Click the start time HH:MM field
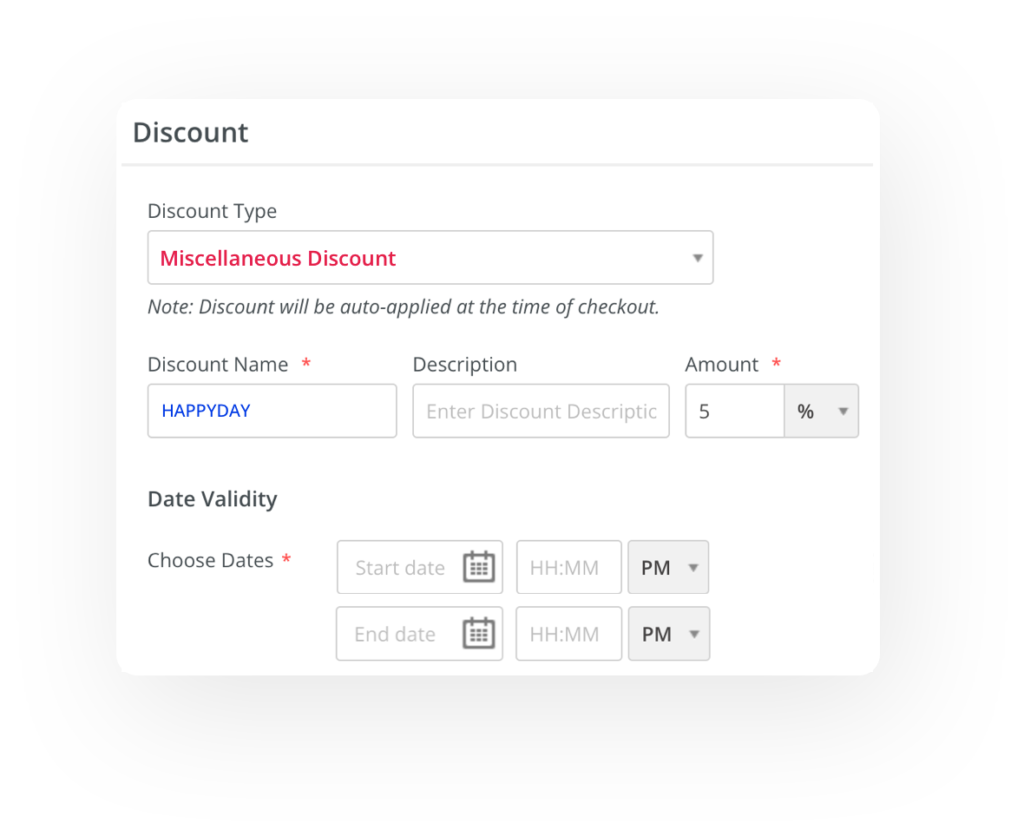 pyautogui.click(x=568, y=567)
